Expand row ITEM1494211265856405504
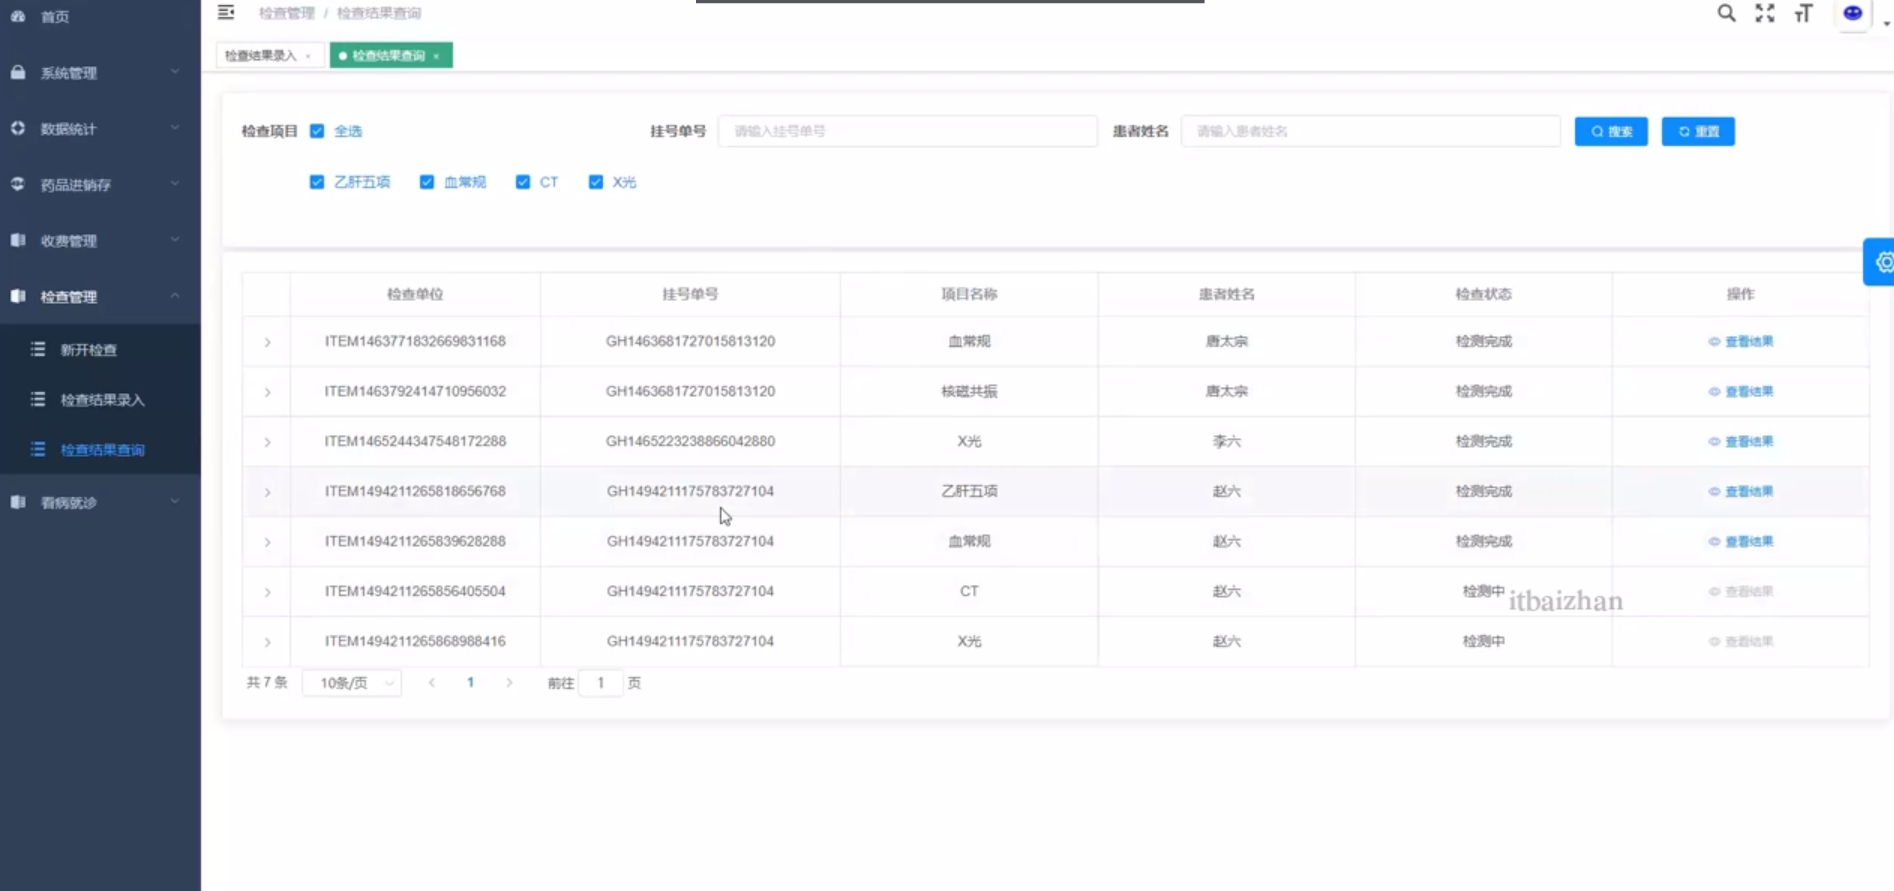Screen dimensions: 1894x891 pyautogui.click(x=267, y=592)
